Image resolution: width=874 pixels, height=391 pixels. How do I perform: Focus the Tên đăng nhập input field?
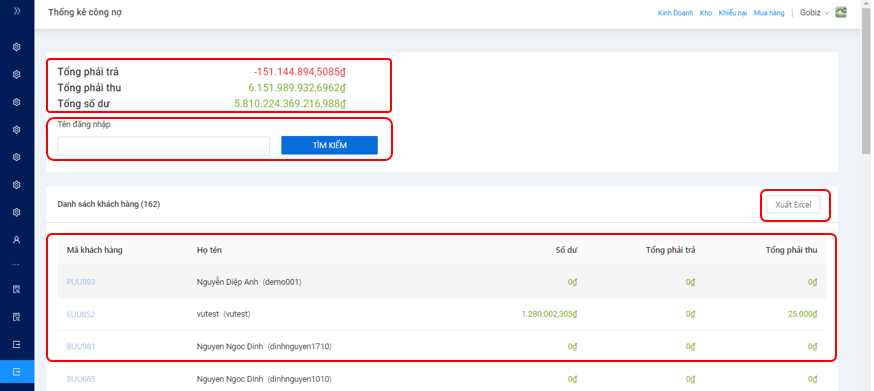pos(163,146)
